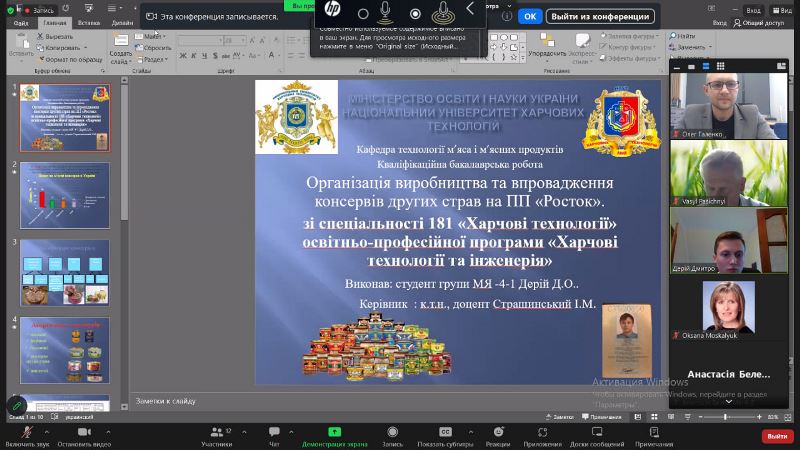Switch to reading view icon
The width and height of the screenshot is (800, 450).
point(671,417)
